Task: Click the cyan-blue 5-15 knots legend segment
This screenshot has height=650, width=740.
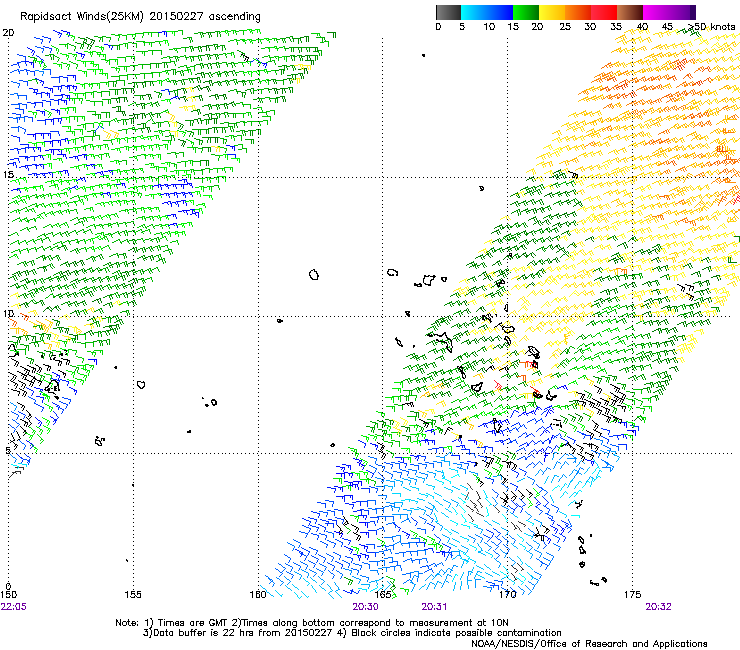Action: [x=487, y=12]
